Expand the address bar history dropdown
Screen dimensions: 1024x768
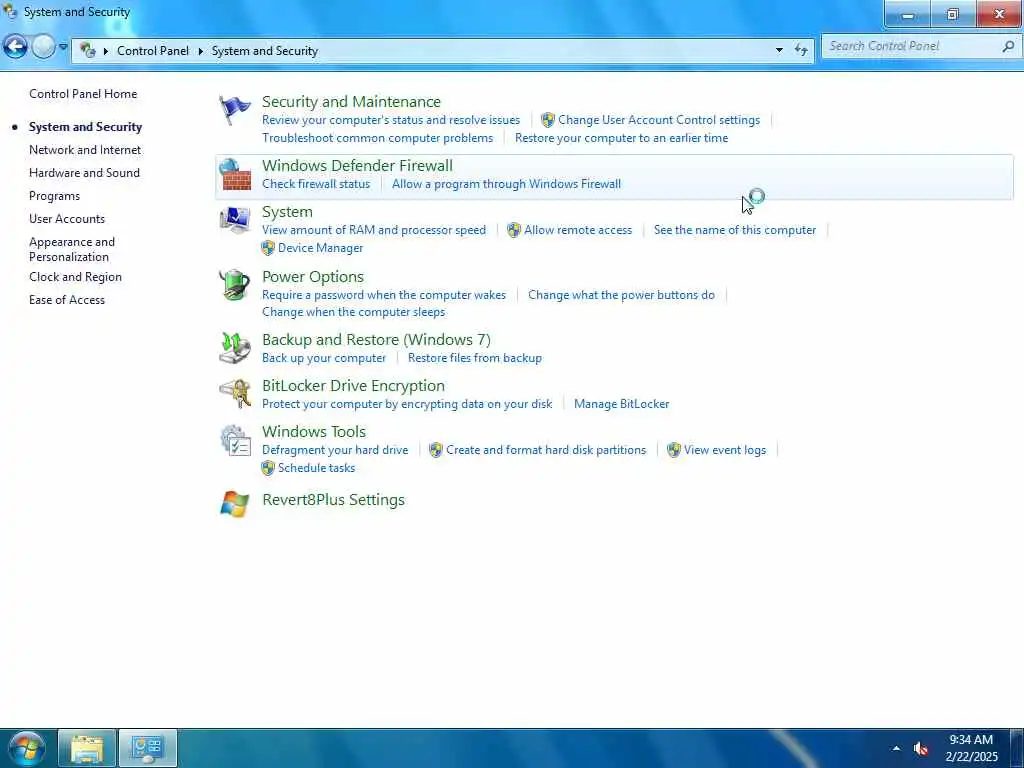[779, 50]
